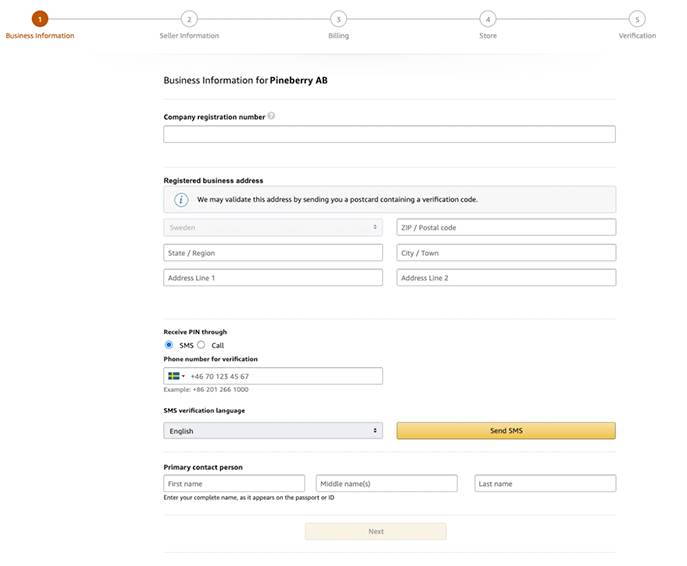
Task: Click the Next button
Action: coord(375,531)
